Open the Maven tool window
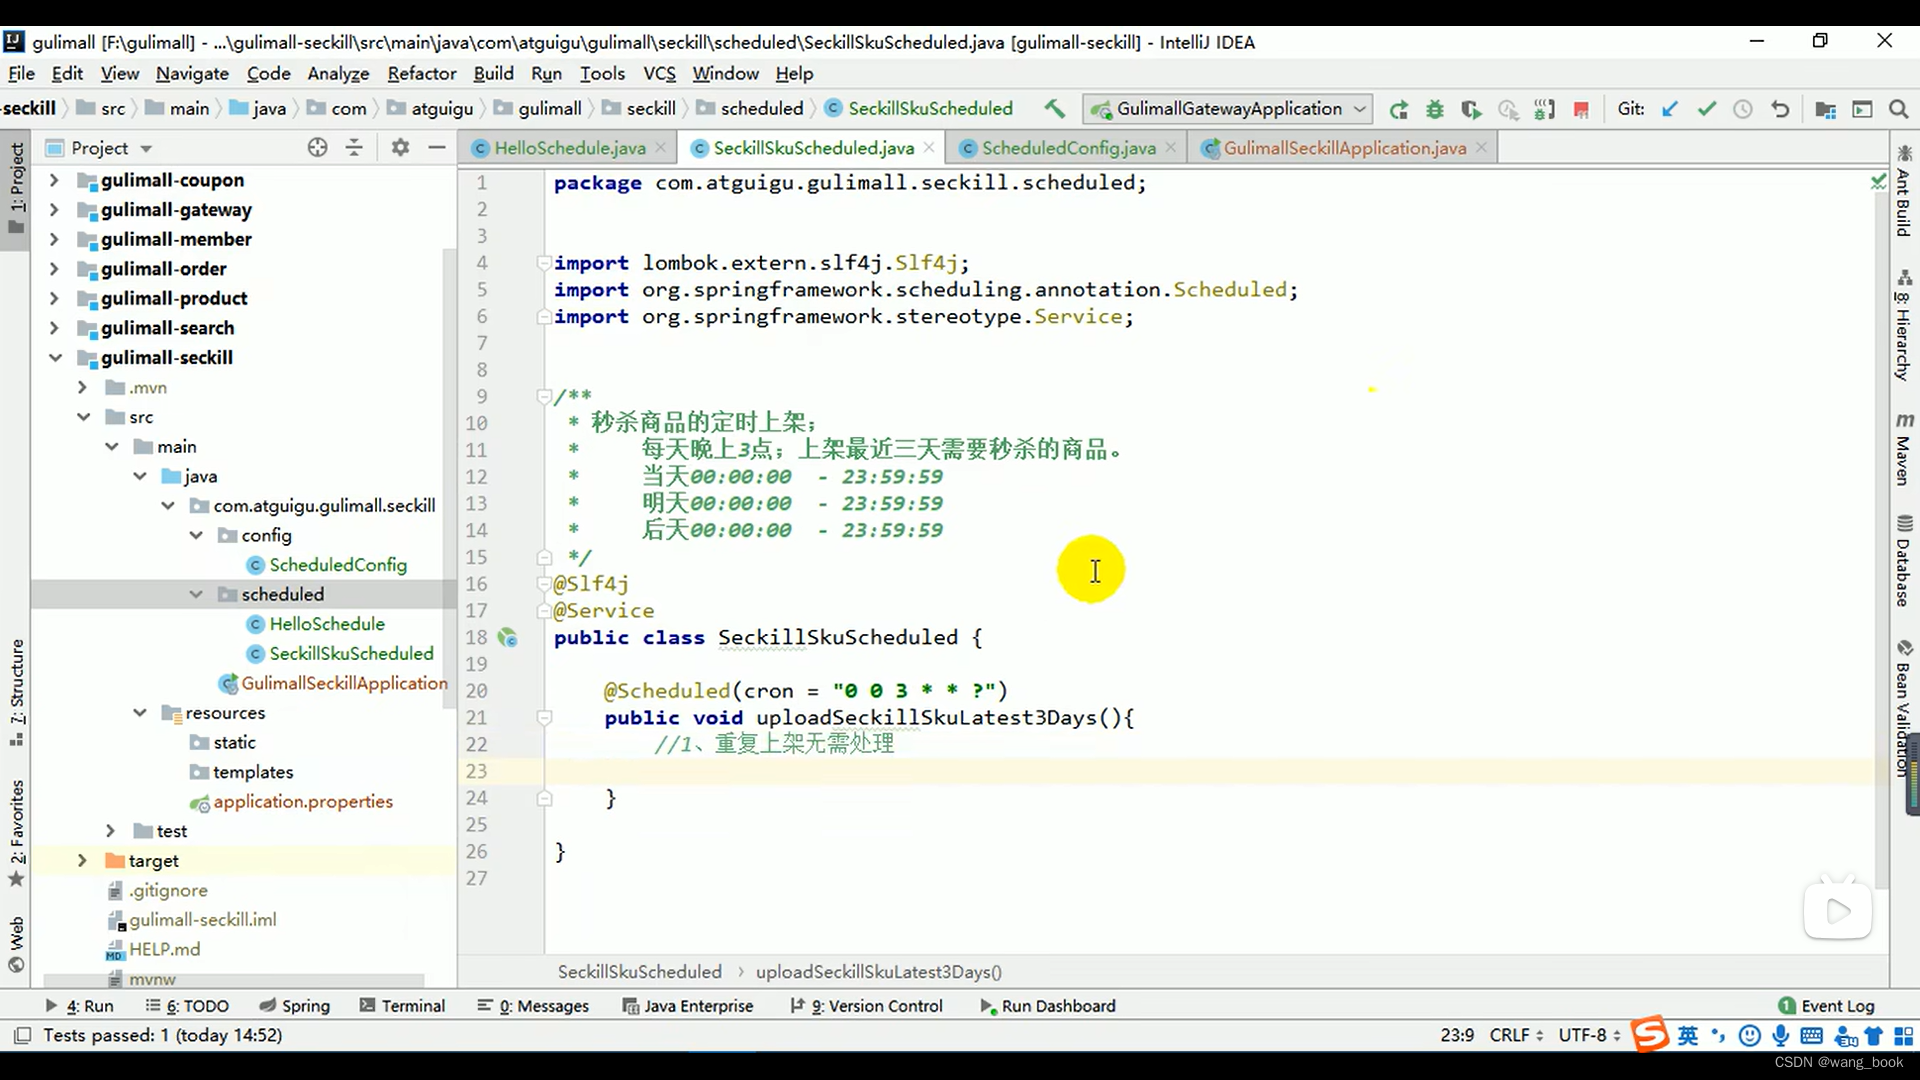This screenshot has height=1080, width=1920. click(x=1904, y=449)
